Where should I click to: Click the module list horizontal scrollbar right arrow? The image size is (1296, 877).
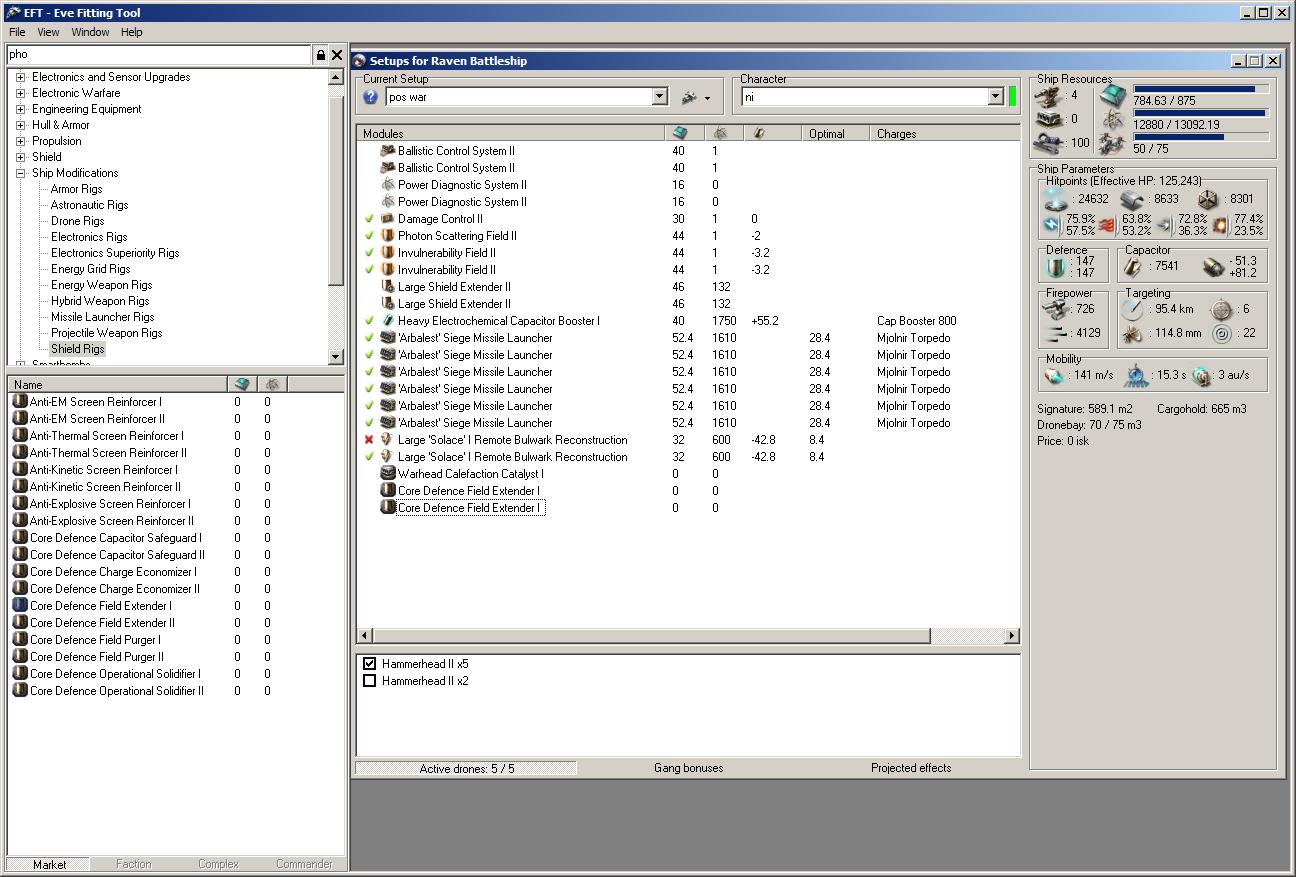pyautogui.click(x=1012, y=635)
